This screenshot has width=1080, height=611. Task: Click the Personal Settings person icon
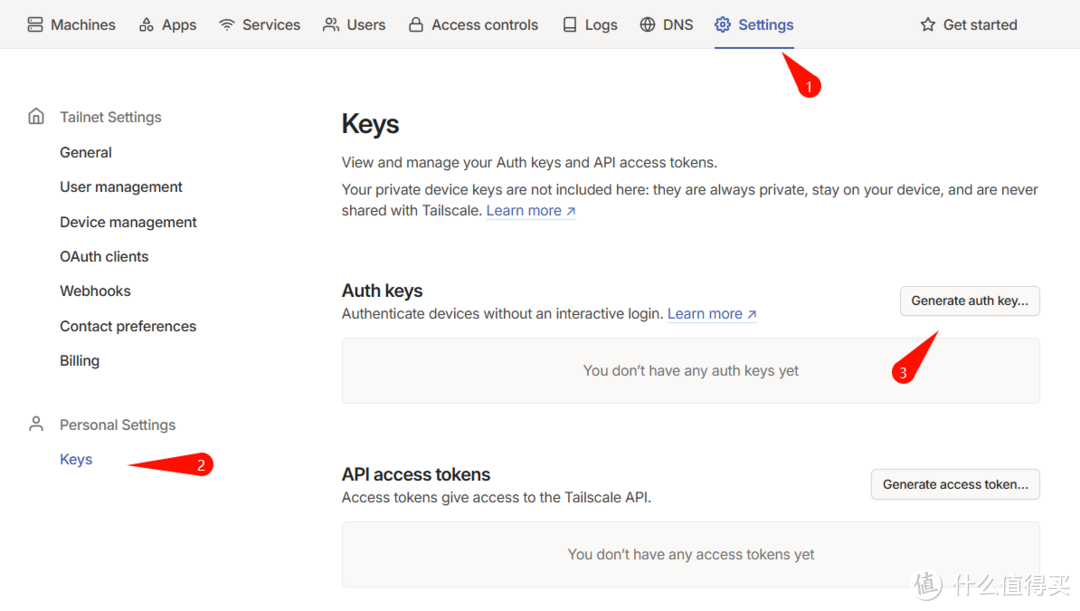click(x=36, y=424)
